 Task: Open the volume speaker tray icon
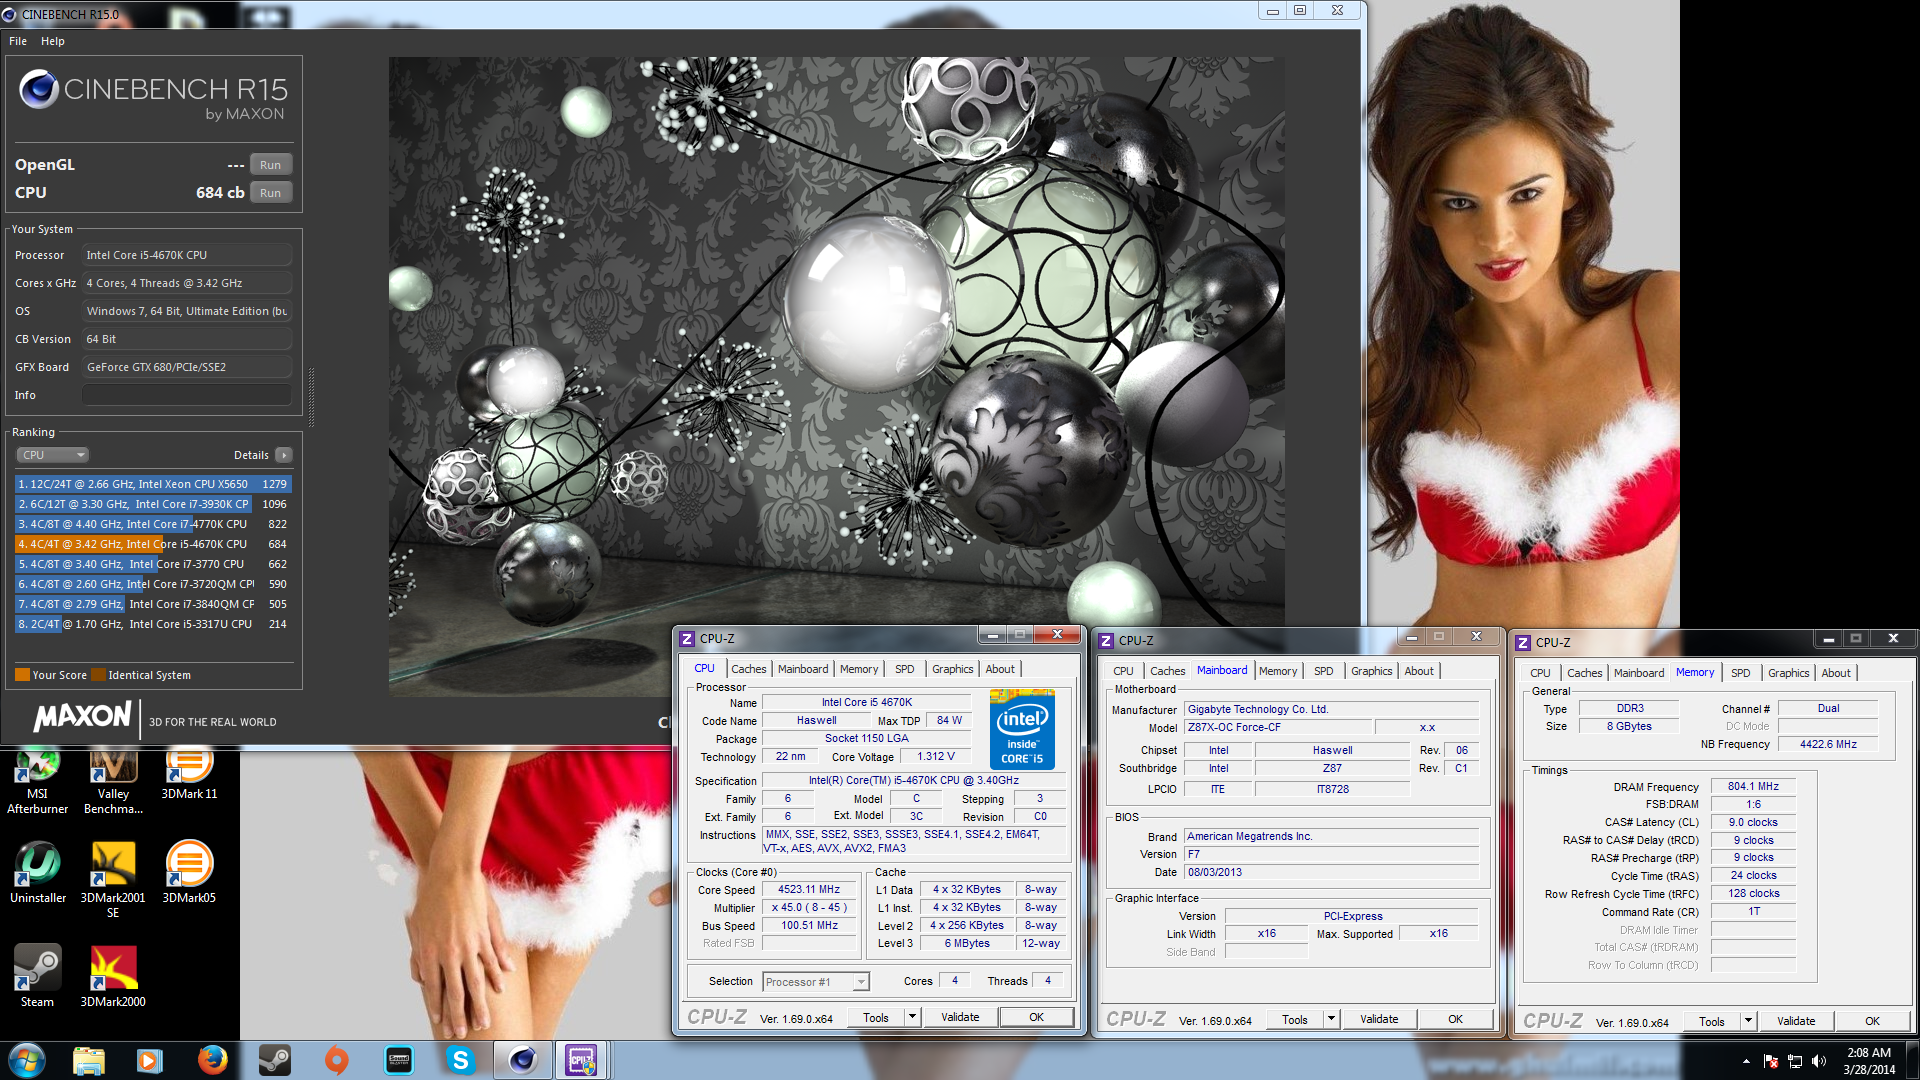pos(1819,1061)
